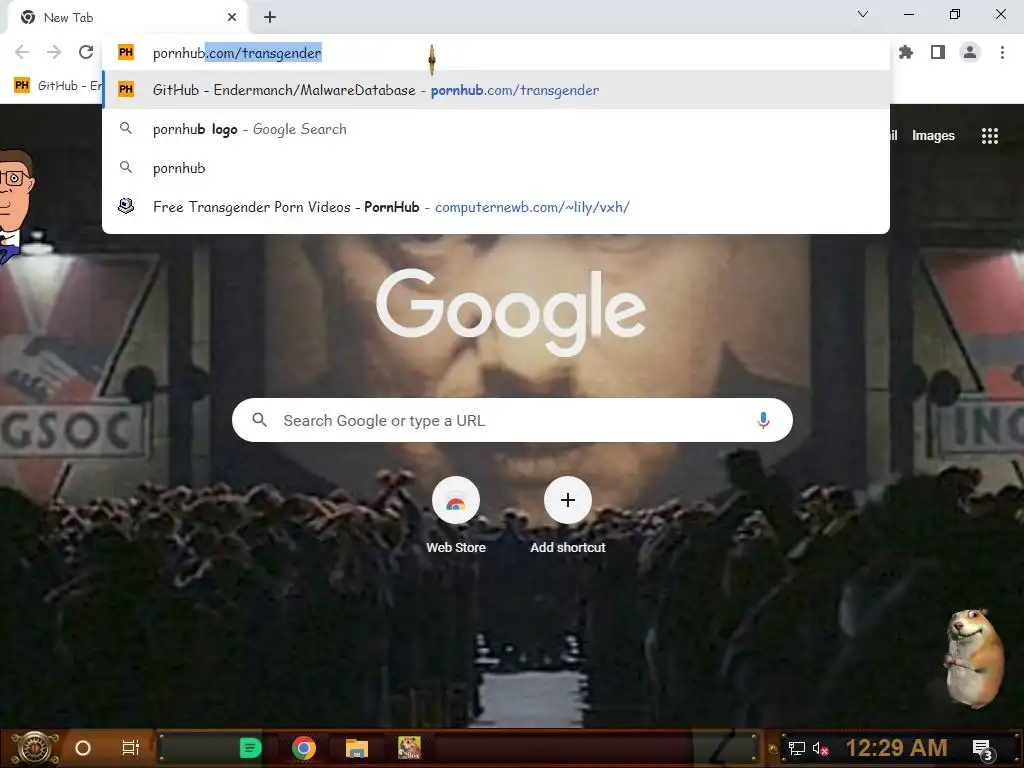Choose the computernewb.com suggestion
This screenshot has height=768, width=1024.
tap(496, 207)
